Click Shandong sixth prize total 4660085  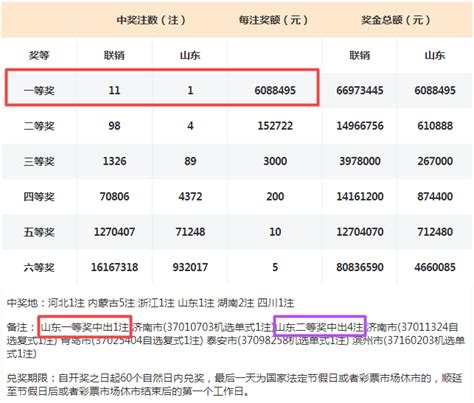[x=435, y=267]
